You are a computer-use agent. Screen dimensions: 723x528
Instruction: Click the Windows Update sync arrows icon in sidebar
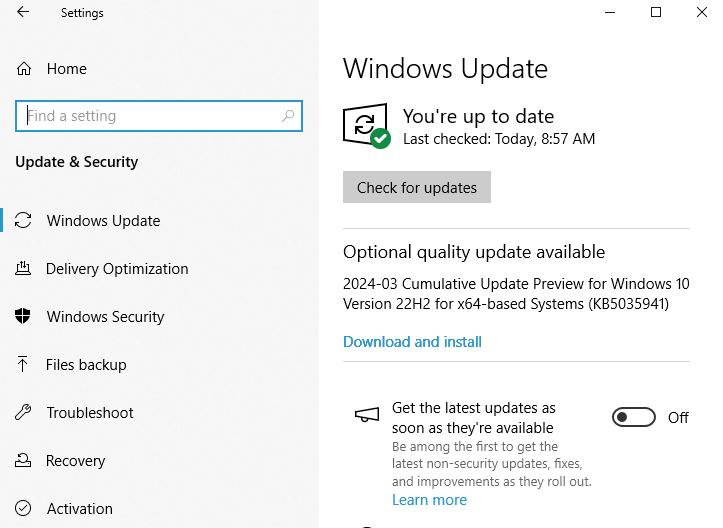pos(23,220)
